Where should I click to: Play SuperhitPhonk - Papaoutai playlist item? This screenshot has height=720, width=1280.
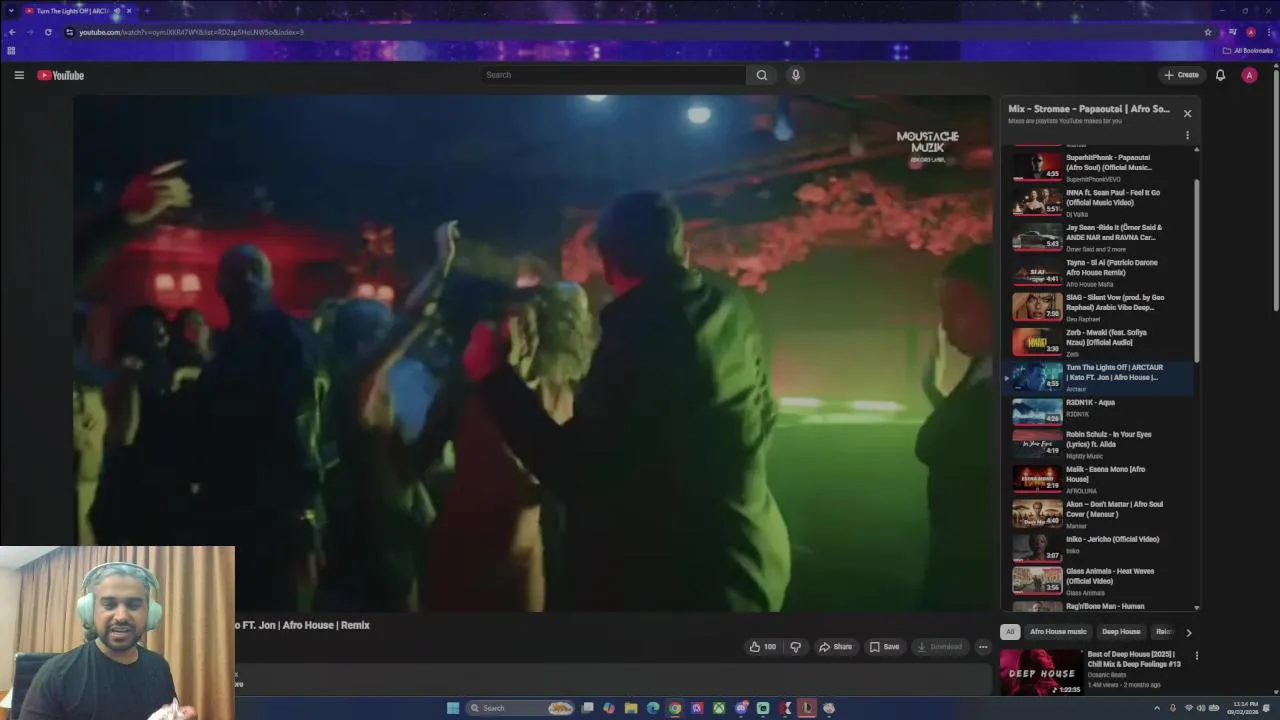(1100, 167)
